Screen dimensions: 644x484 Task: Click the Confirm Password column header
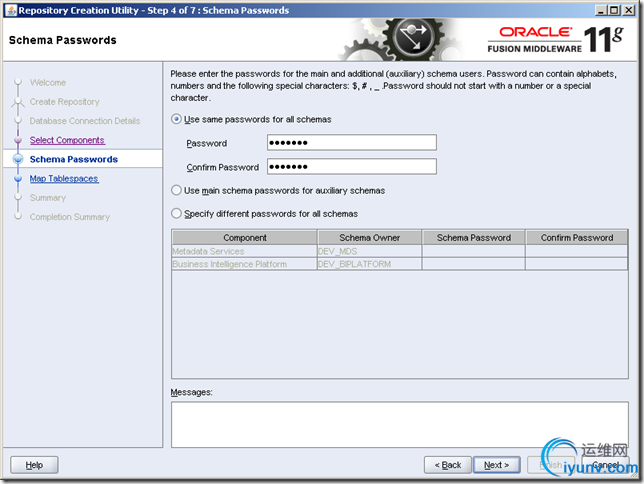pyautogui.click(x=577, y=237)
